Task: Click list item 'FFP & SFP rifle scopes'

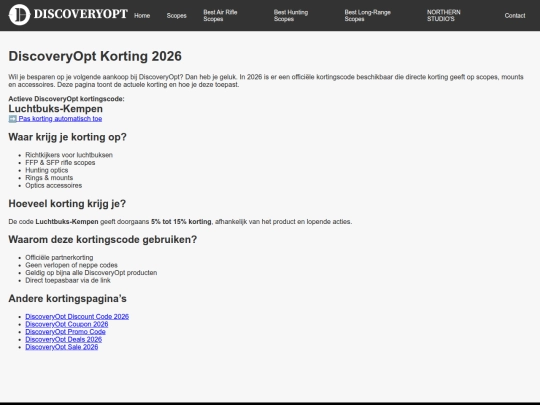Action: click(x=60, y=163)
